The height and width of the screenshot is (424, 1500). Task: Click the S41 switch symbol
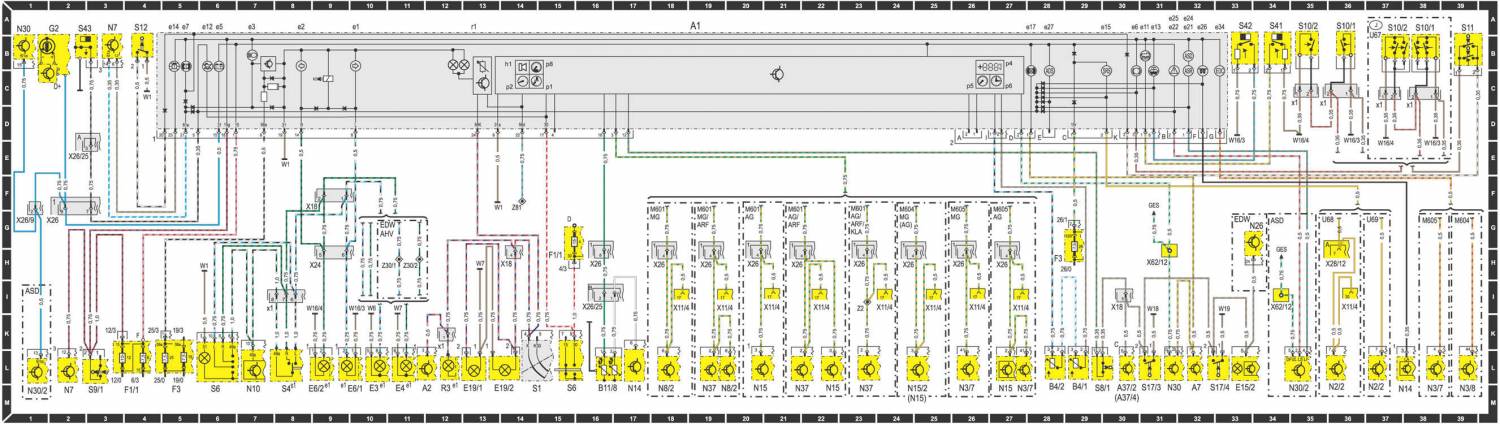[1276, 48]
